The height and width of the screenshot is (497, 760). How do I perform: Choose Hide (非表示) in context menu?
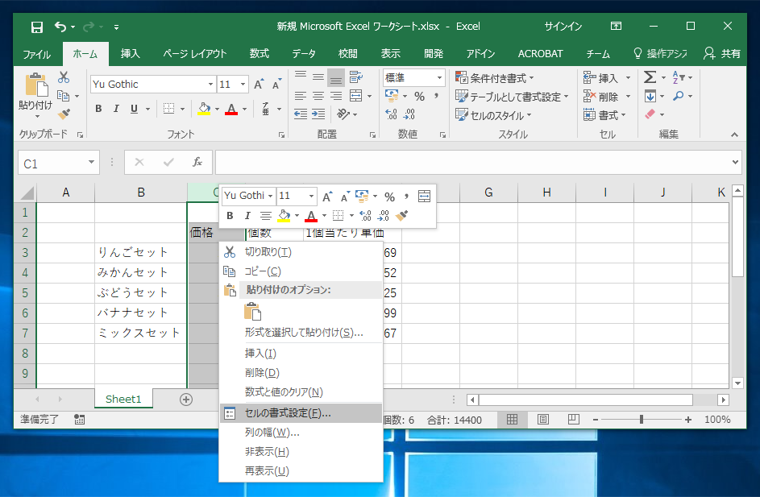click(301, 452)
